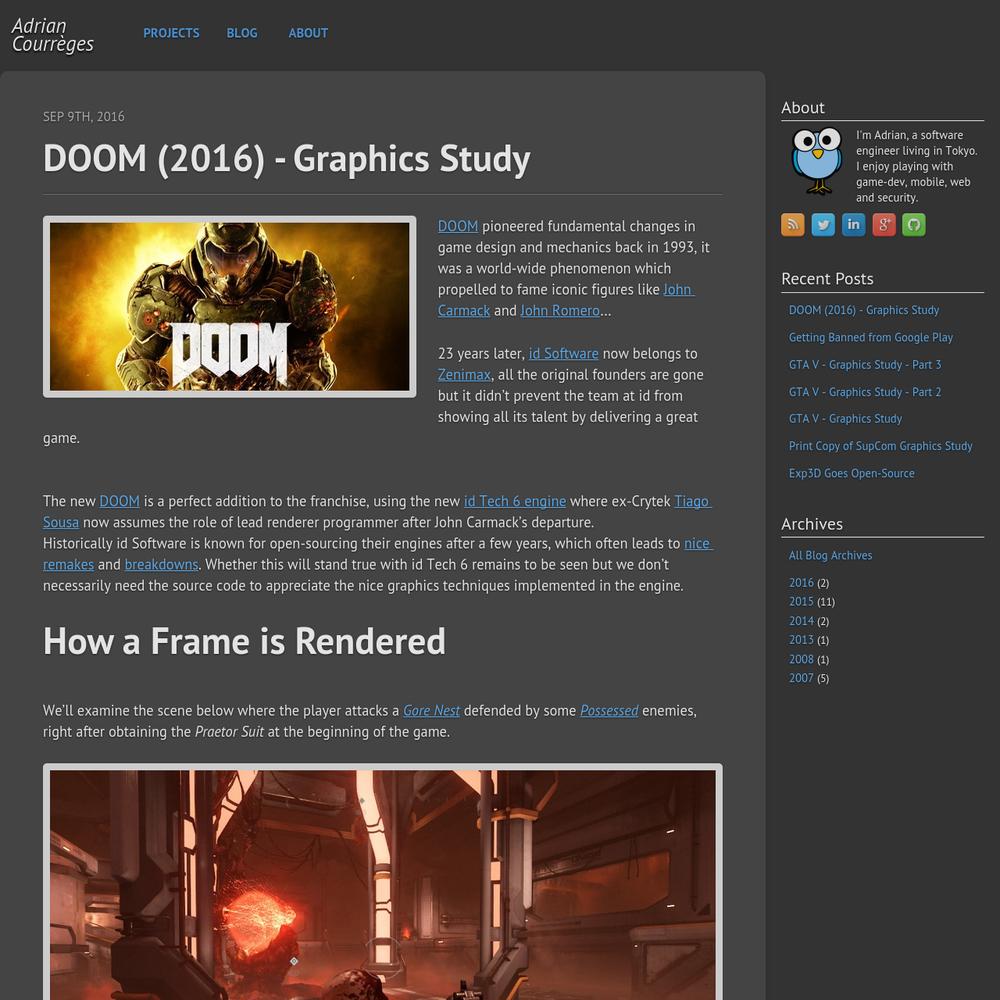This screenshot has width=1000, height=1000.
Task: Open the 2013 archive
Action: [x=801, y=640]
